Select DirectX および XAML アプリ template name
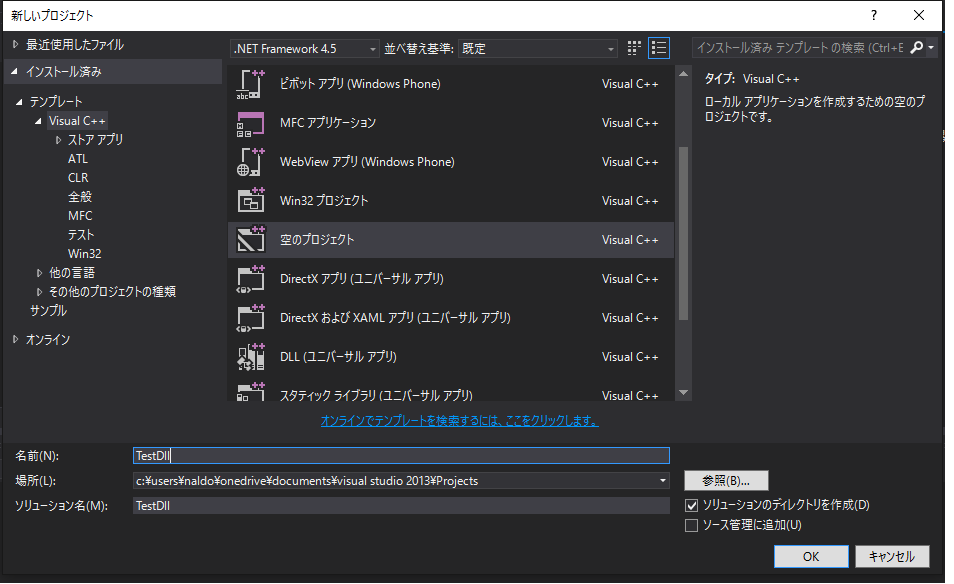This screenshot has height=584, width=954. click(x=395, y=318)
